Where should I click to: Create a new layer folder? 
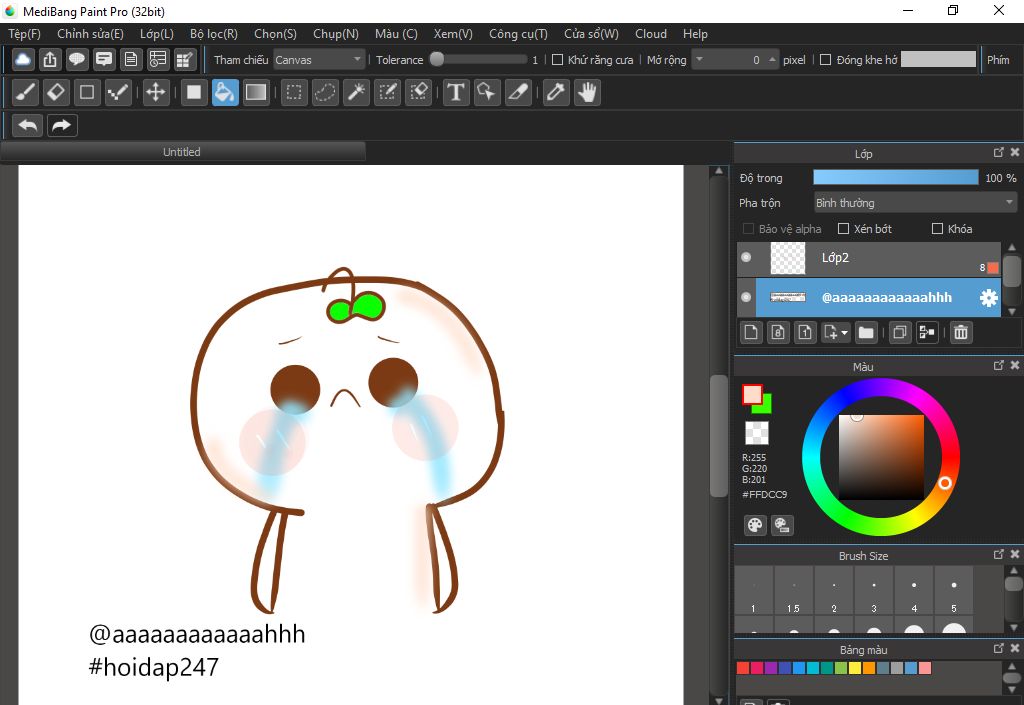click(866, 332)
